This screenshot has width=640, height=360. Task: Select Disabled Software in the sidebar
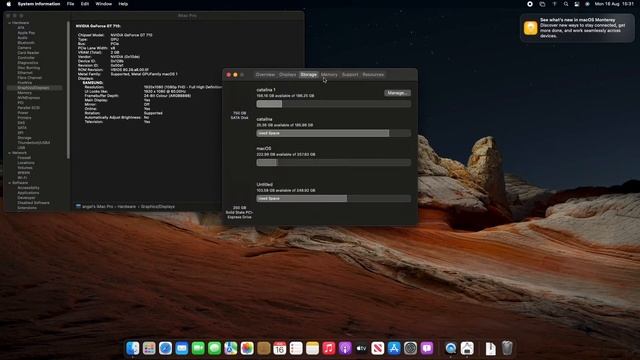33,203
